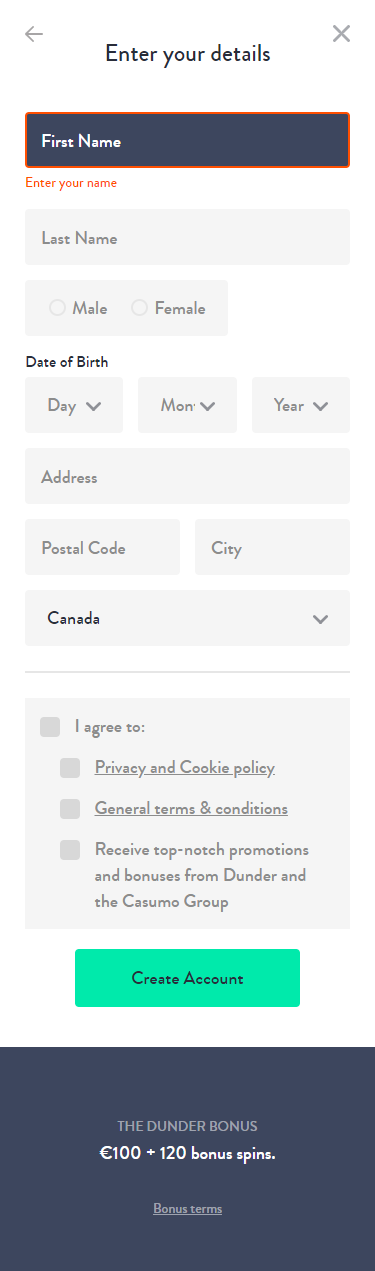
Task: Open the Privacy and Cookie policy link
Action: 185,768
